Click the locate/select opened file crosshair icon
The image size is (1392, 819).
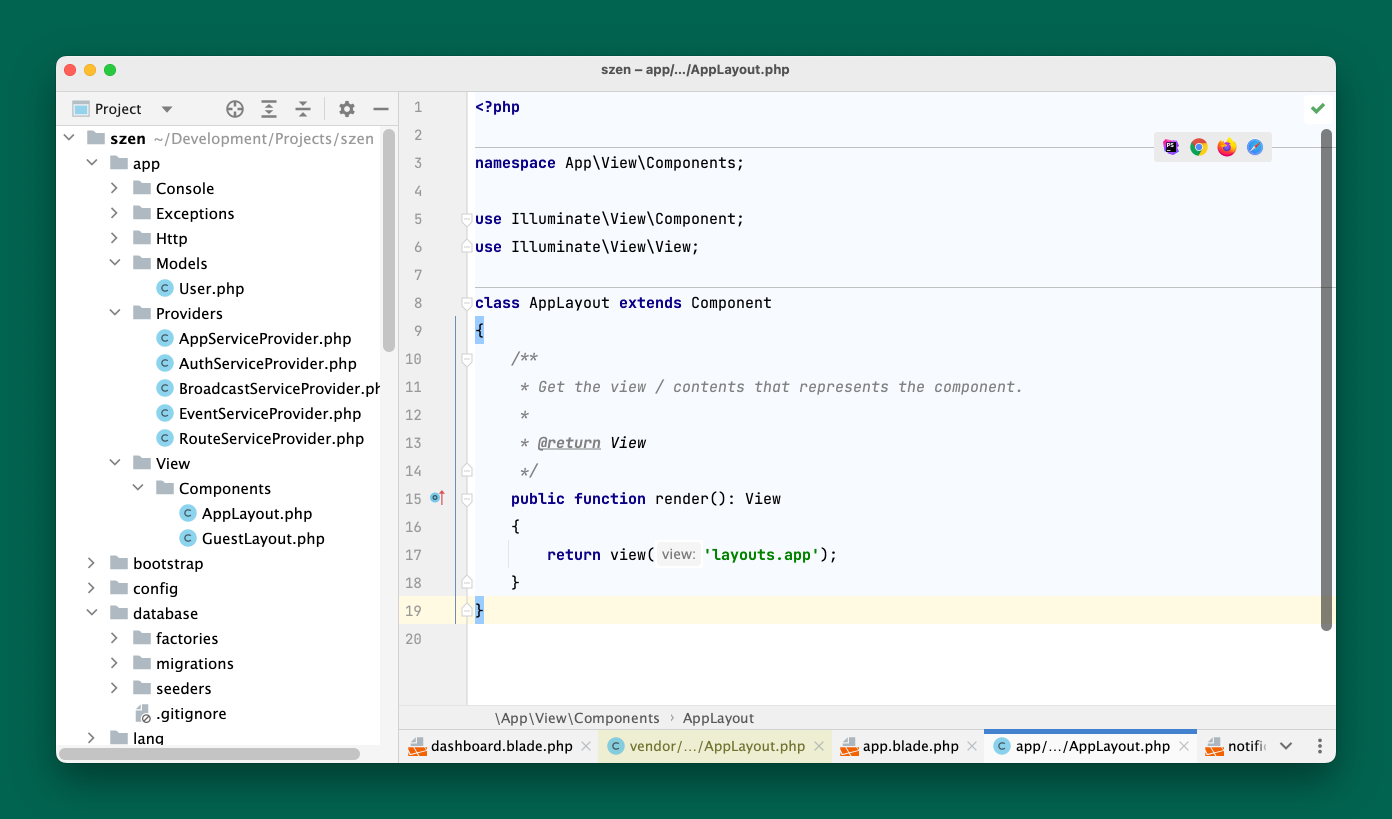coord(235,109)
